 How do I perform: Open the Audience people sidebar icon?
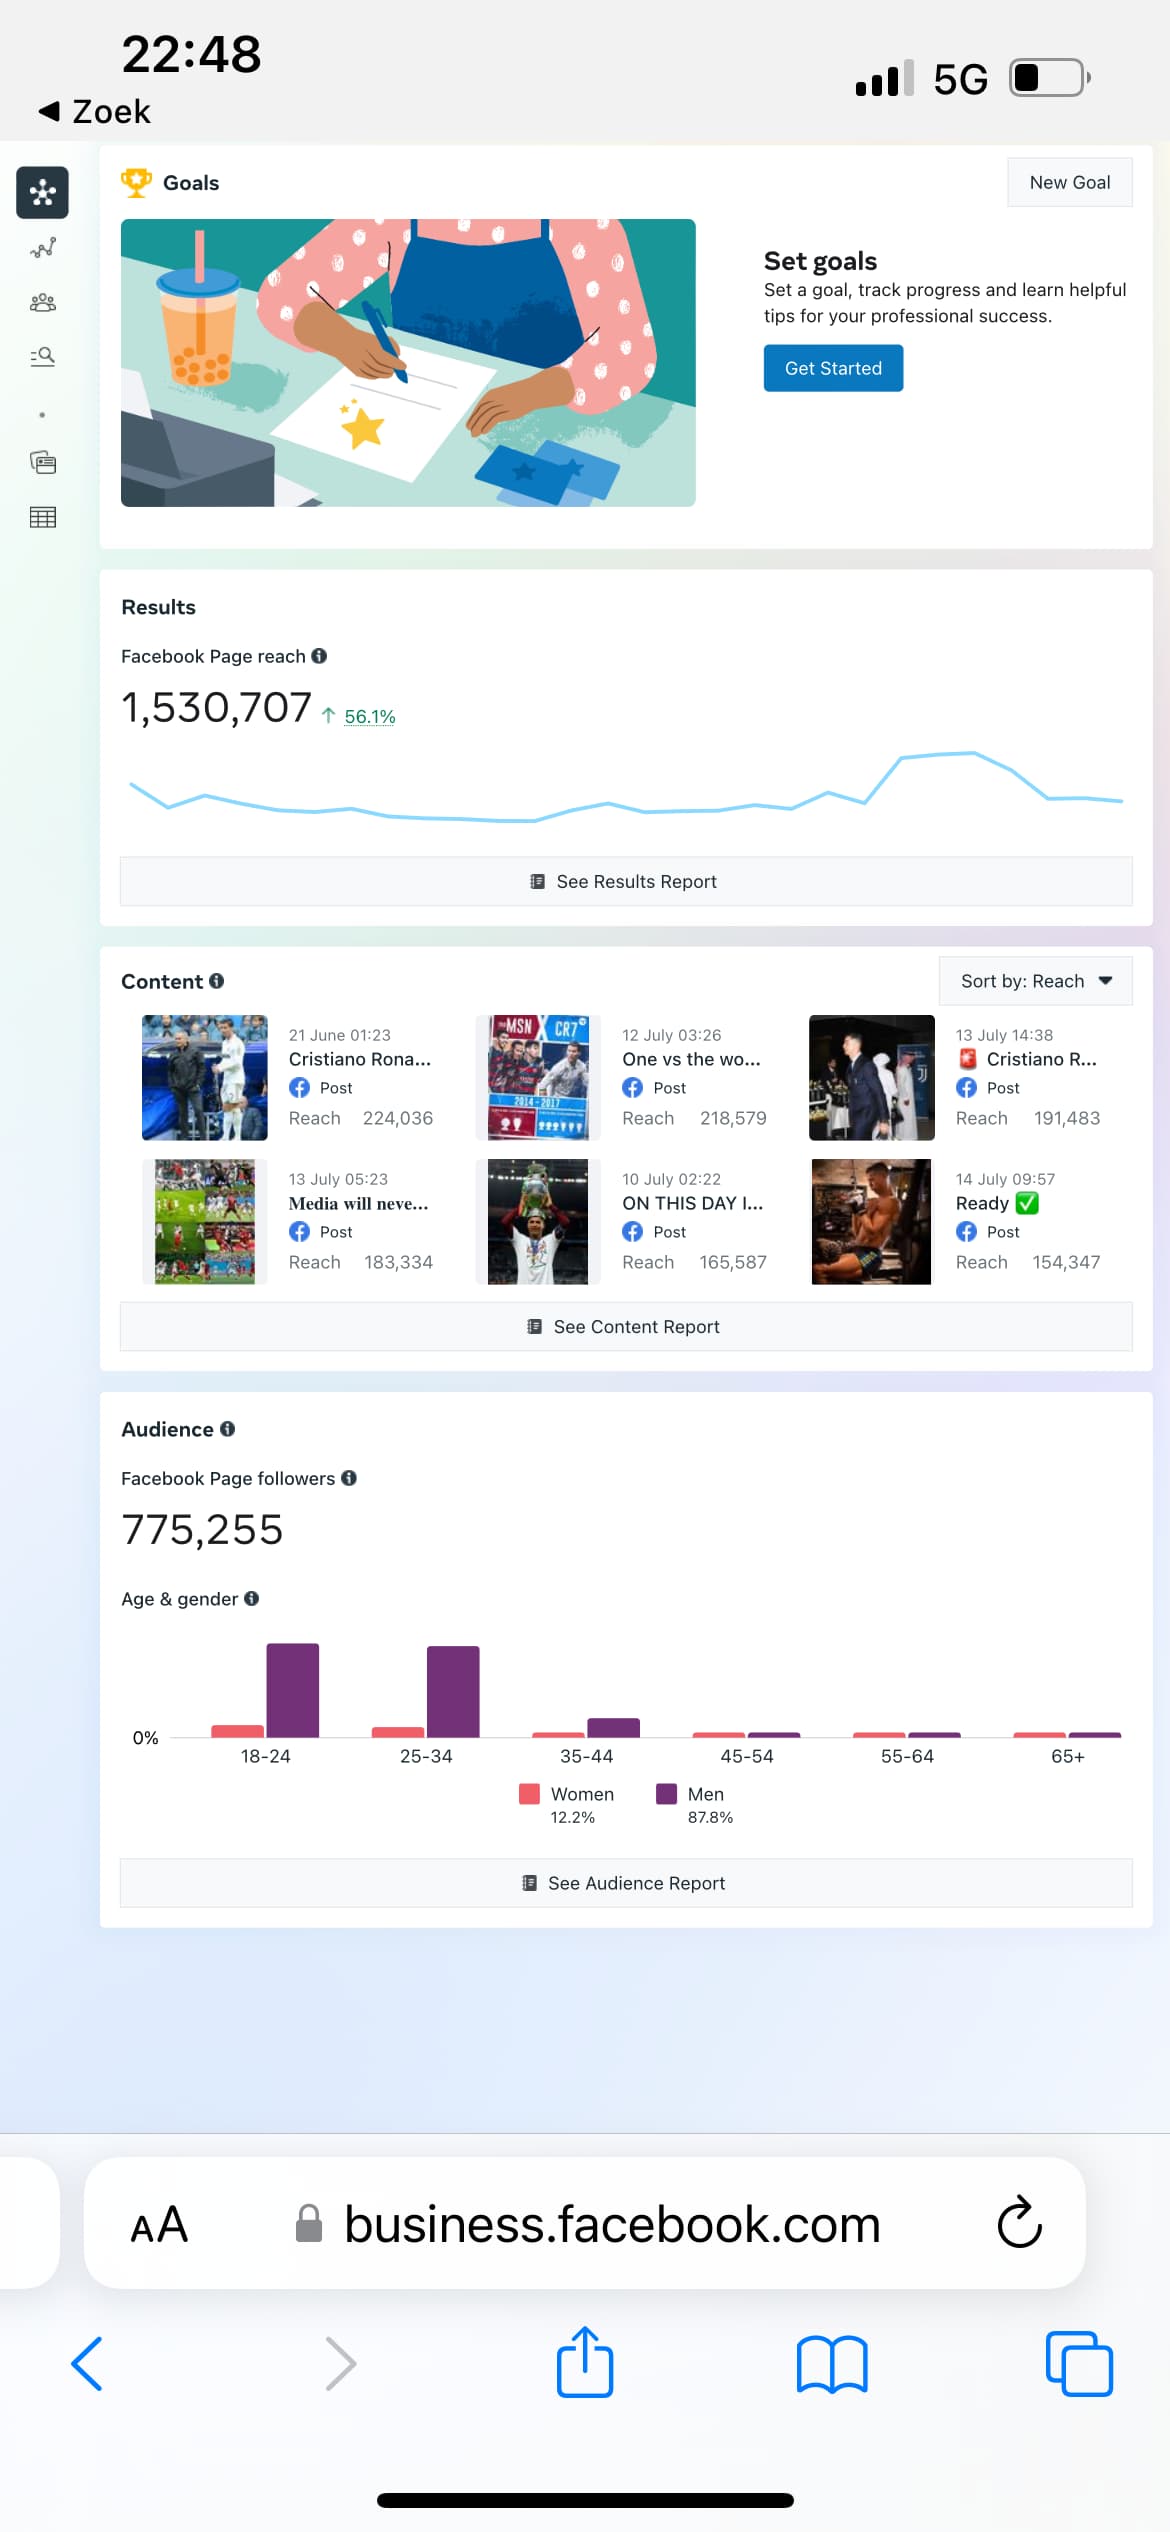point(42,302)
